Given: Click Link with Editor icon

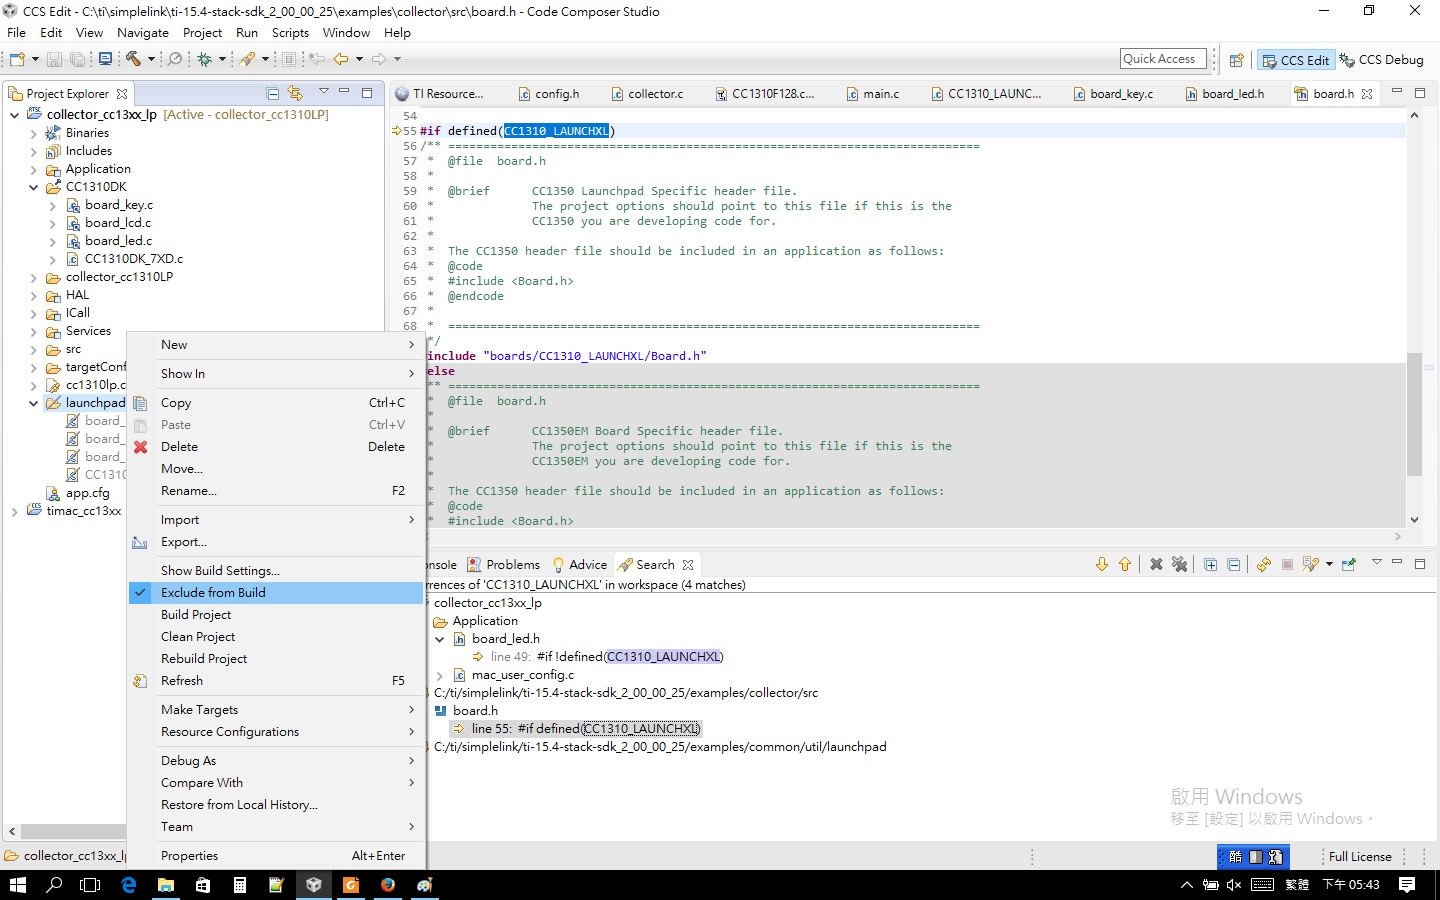Looking at the screenshot, I should coord(295,93).
